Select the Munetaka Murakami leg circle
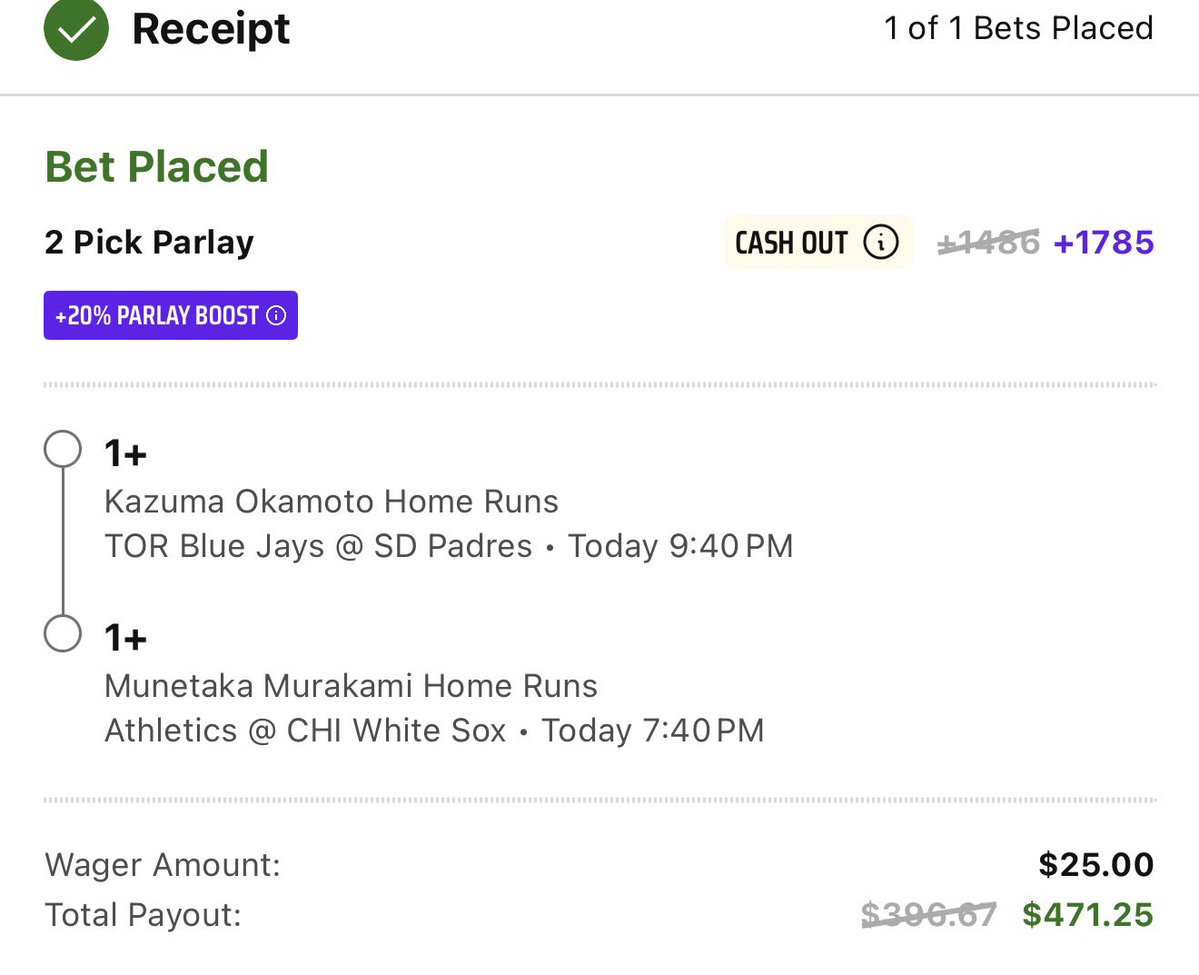 63,633
